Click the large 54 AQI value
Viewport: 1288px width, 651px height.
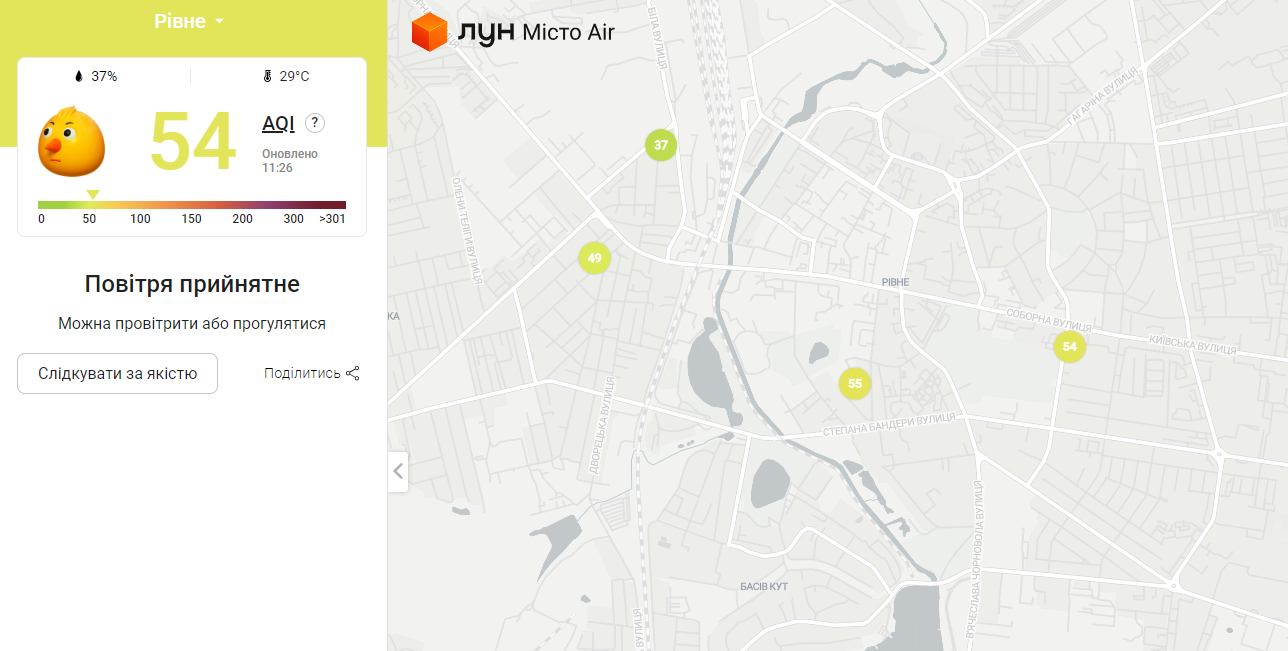193,142
